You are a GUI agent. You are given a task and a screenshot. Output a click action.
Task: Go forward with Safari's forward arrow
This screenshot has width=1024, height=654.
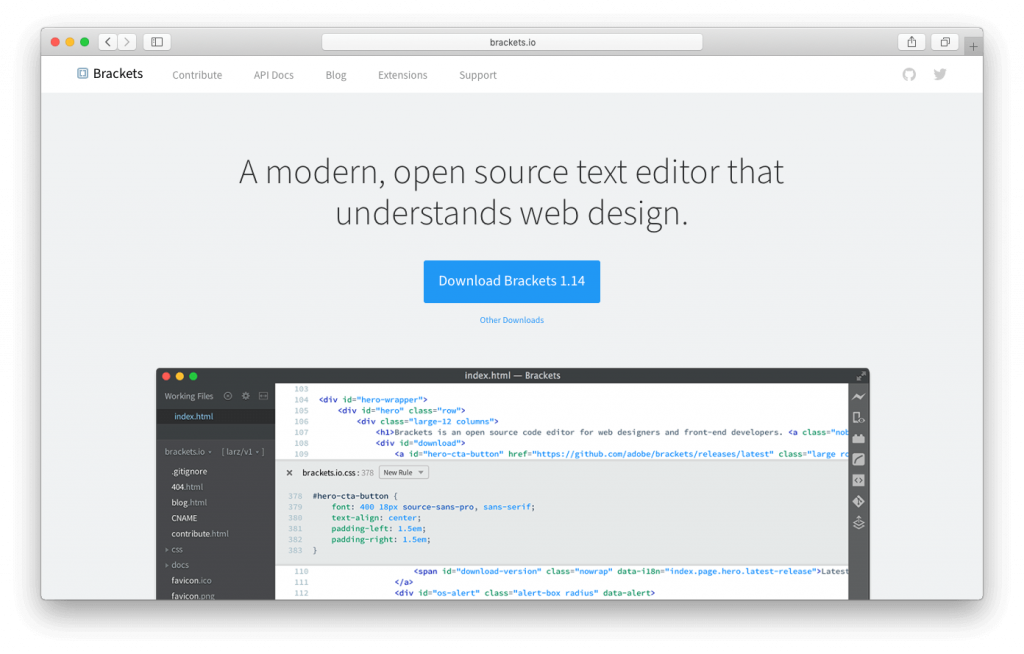[x=127, y=42]
